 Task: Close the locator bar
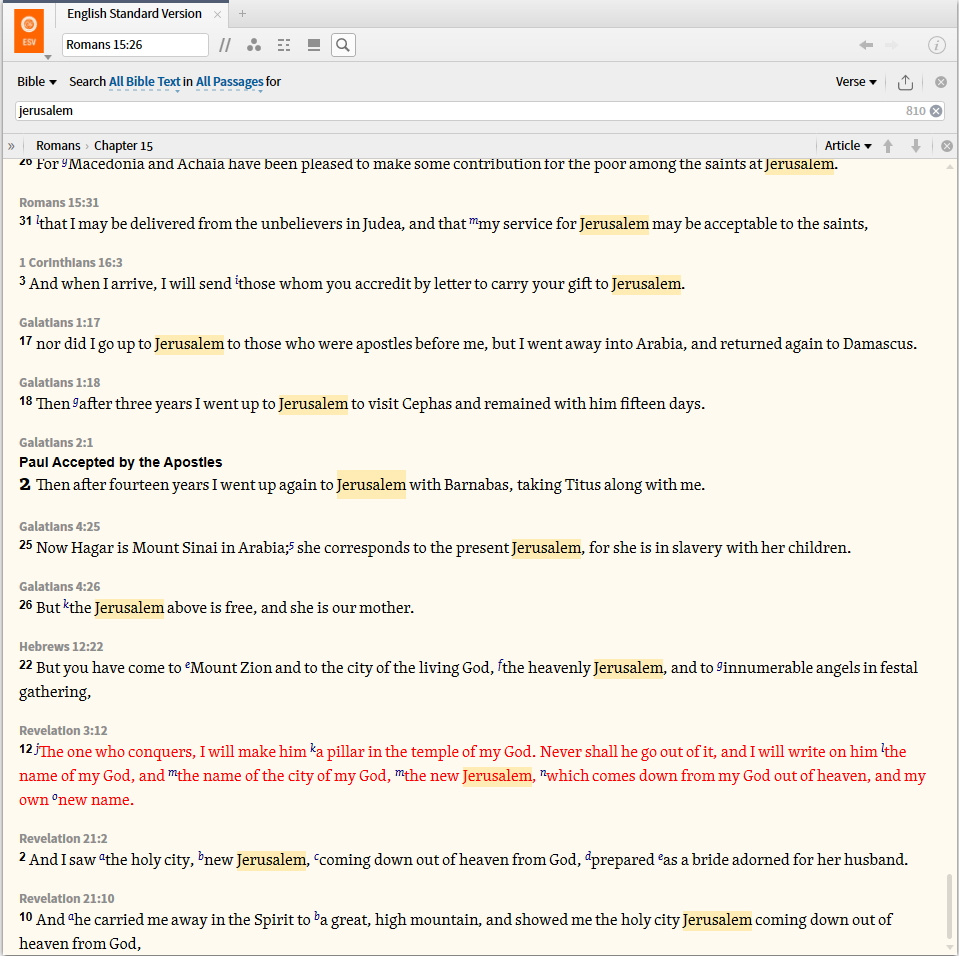coord(947,146)
